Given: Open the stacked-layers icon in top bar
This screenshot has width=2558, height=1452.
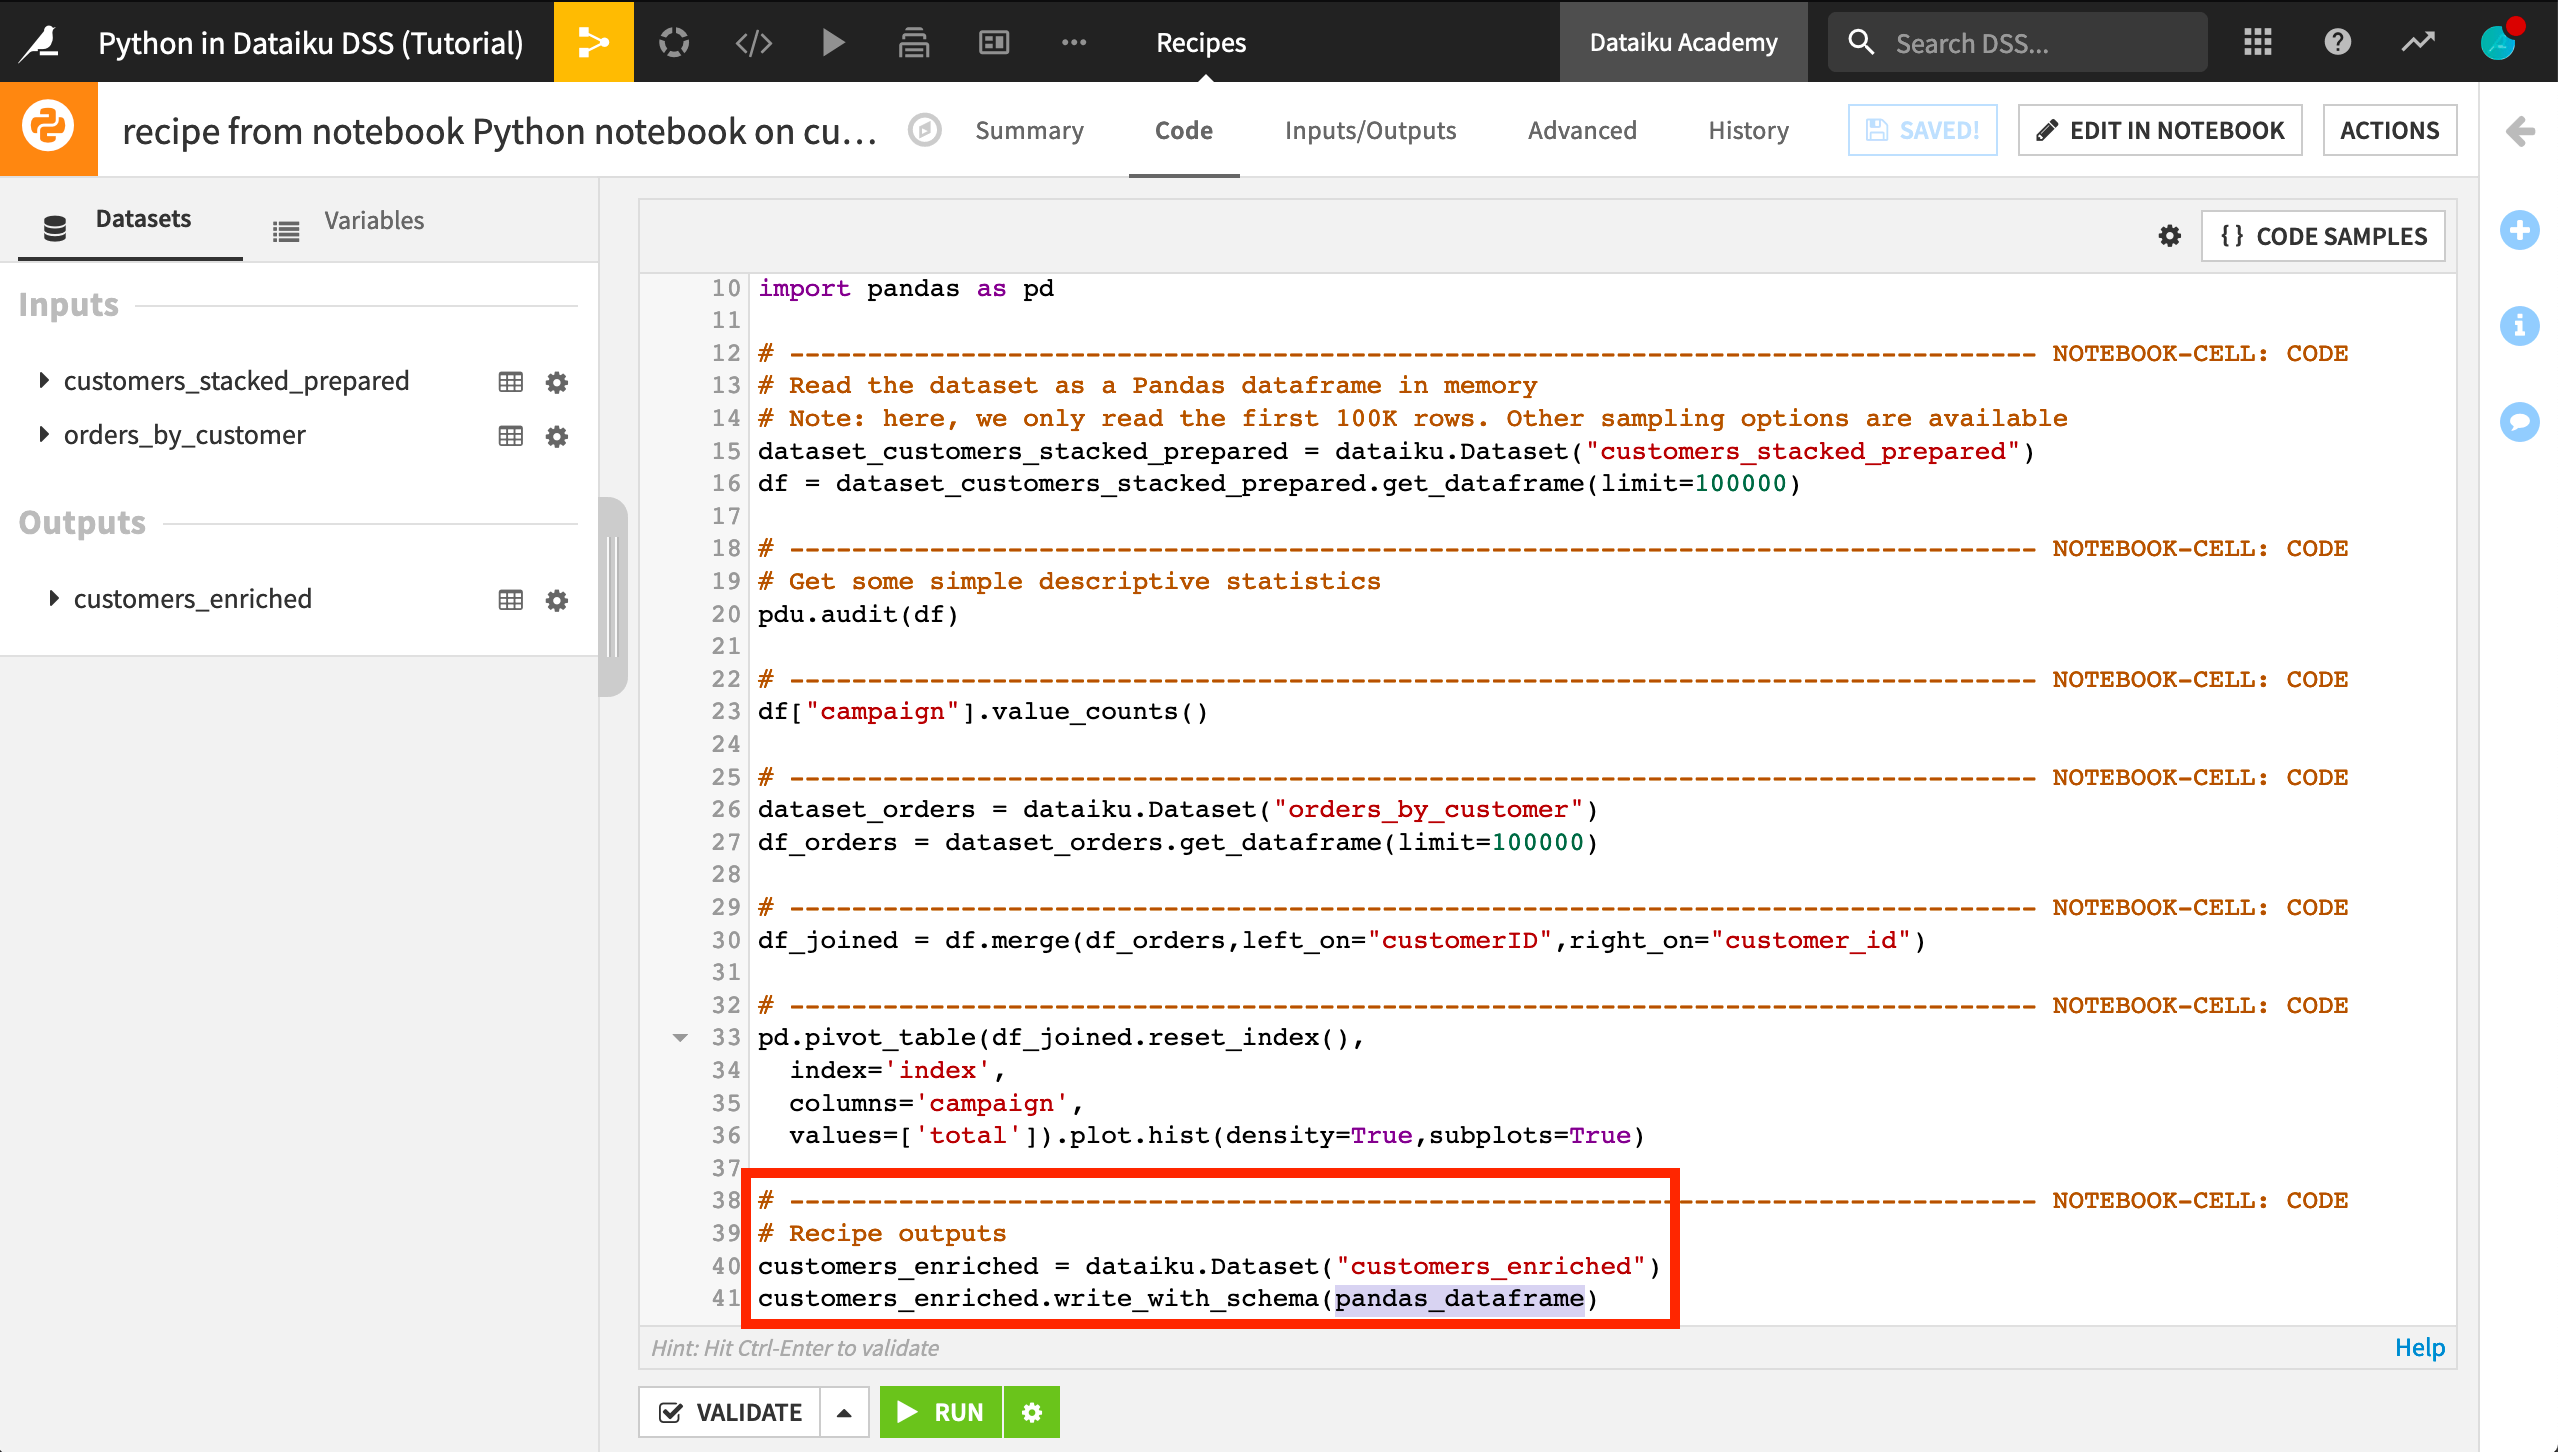Looking at the screenshot, I should pos(914,42).
